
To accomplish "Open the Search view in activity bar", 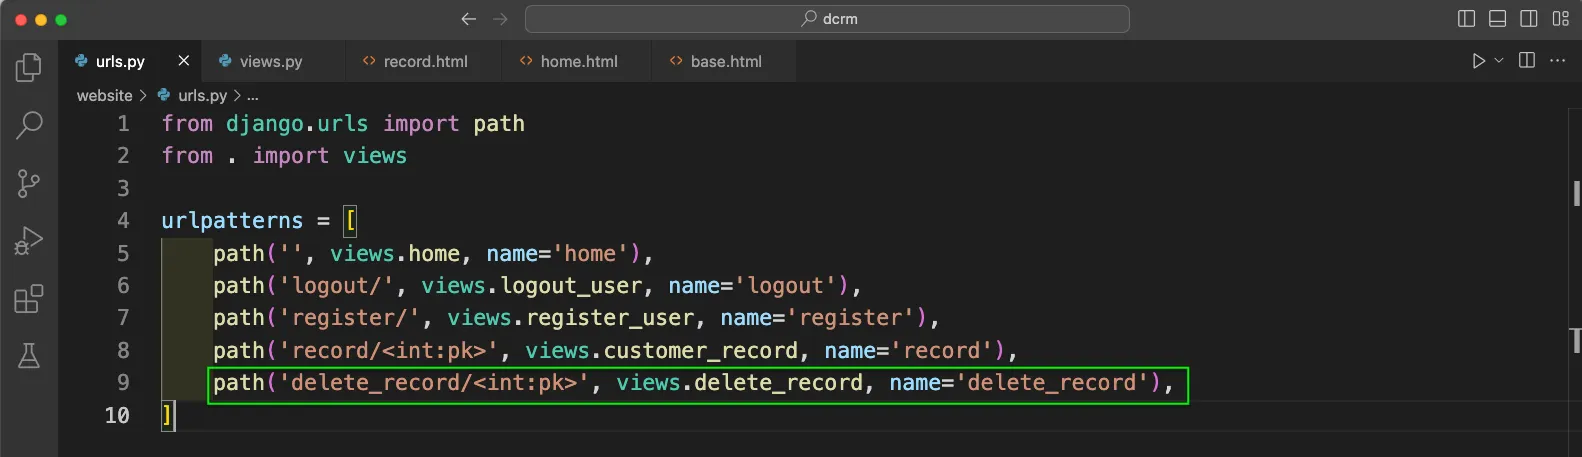I will [29, 125].
